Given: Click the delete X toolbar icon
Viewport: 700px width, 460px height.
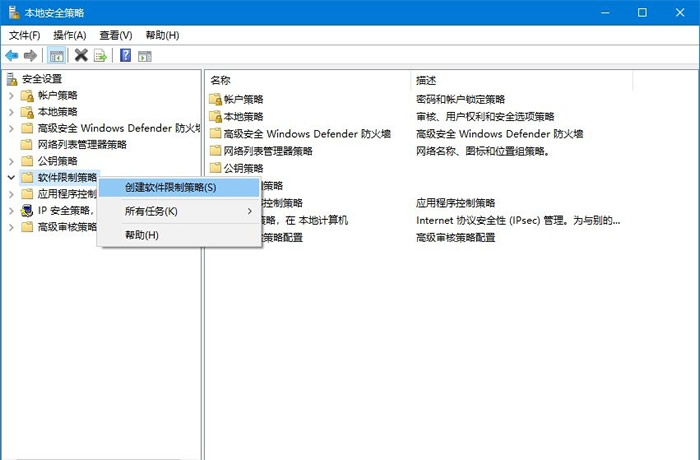Looking at the screenshot, I should coord(81,55).
